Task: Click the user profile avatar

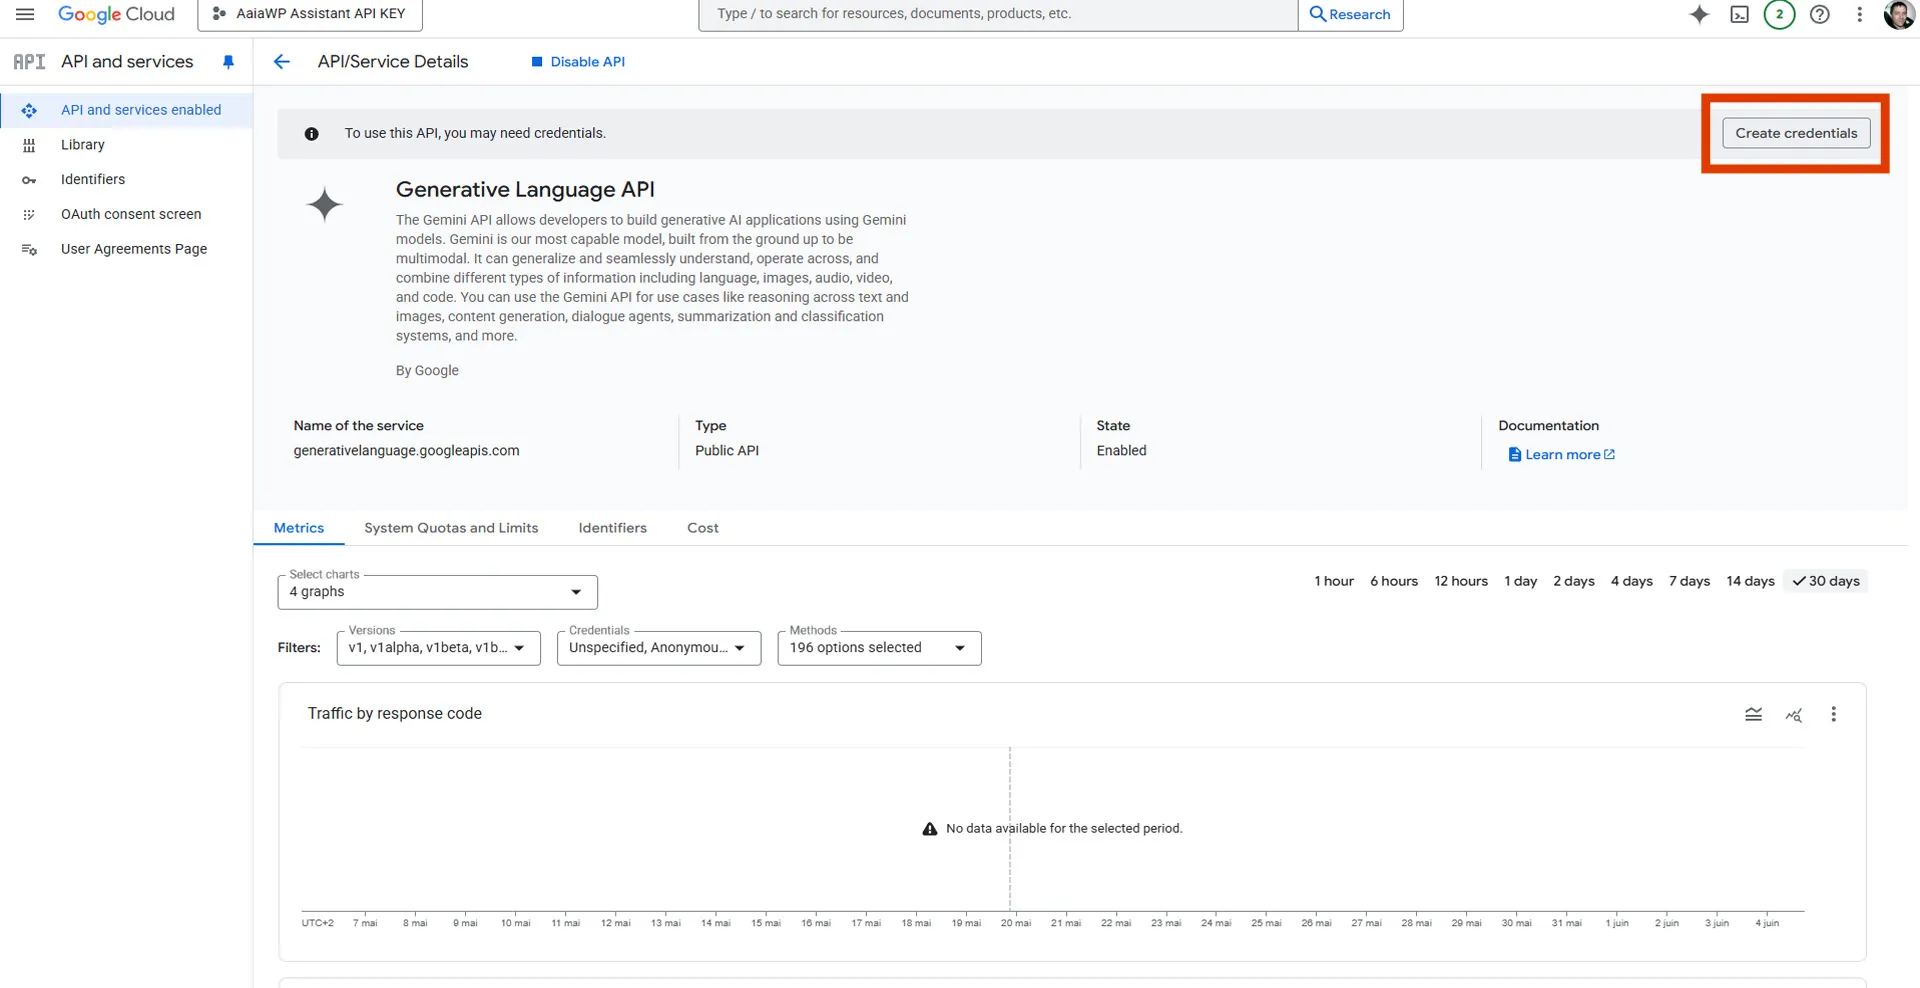Action: tap(1900, 14)
